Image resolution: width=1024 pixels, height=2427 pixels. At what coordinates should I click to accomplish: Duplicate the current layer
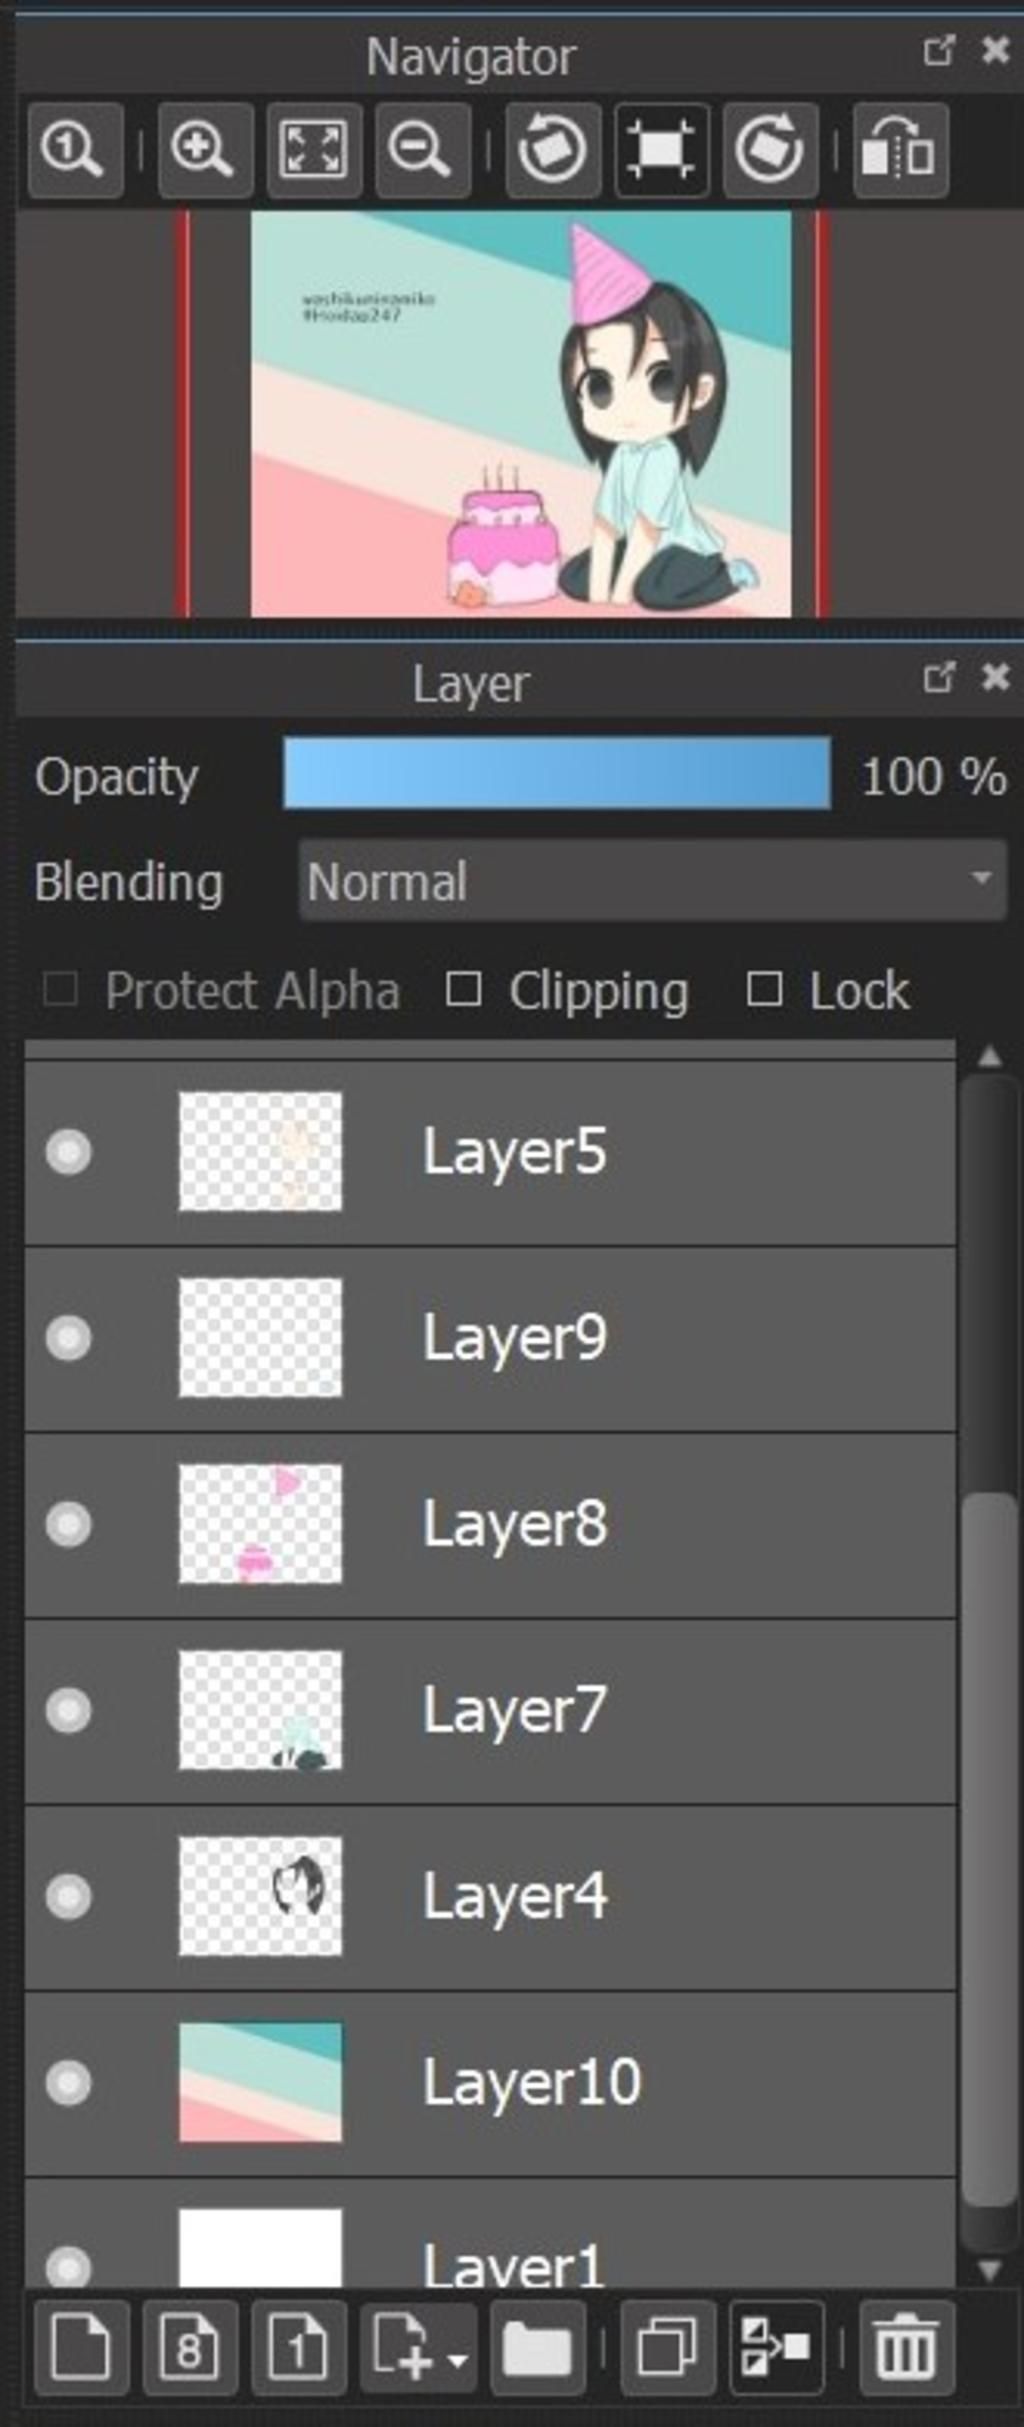[668, 2346]
